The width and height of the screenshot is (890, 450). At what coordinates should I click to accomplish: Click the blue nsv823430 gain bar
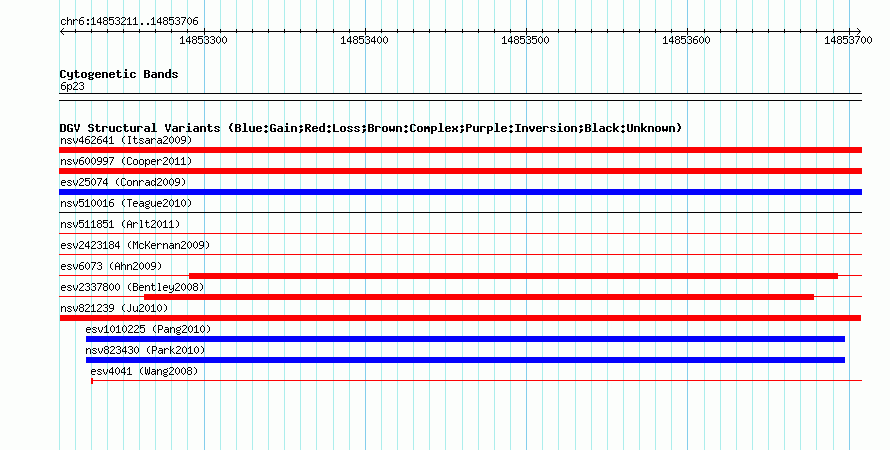465,360
